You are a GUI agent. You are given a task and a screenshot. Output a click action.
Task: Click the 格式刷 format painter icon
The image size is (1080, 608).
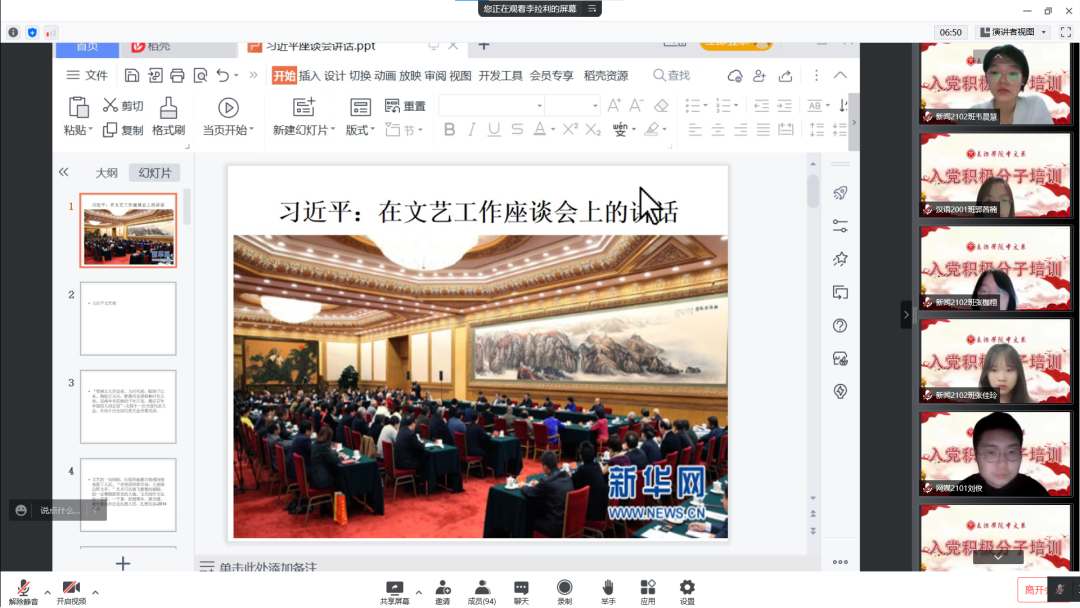[x=168, y=107]
